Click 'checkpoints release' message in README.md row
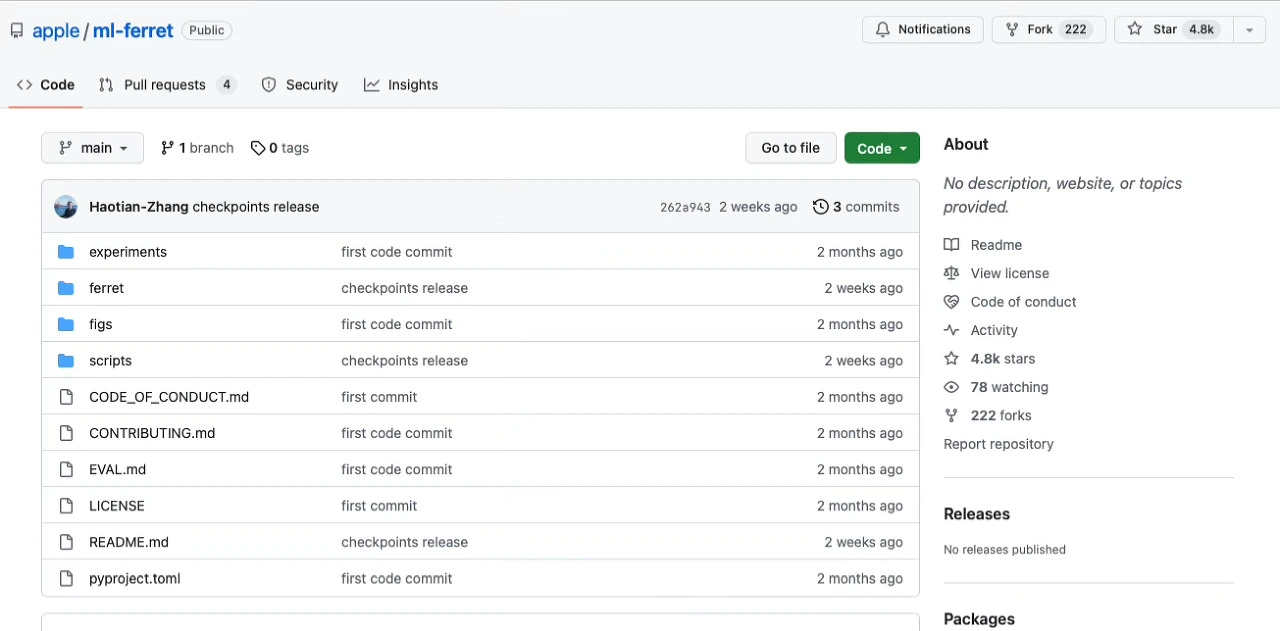This screenshot has width=1280, height=631. tap(404, 542)
